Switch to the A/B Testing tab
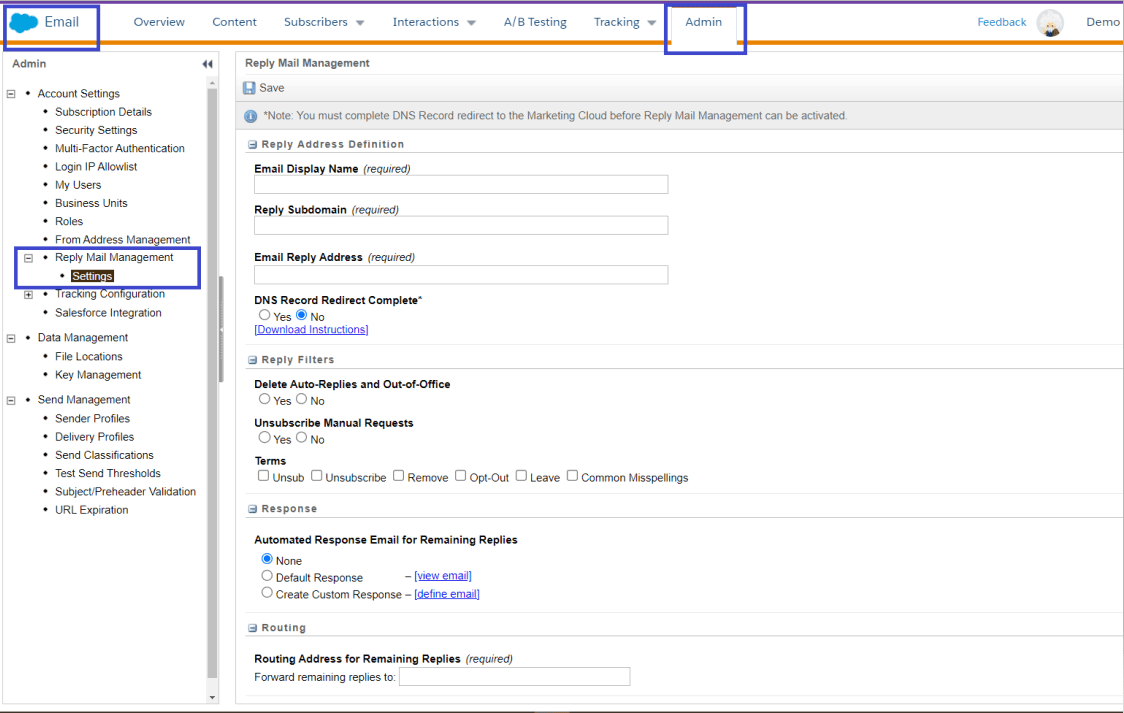Image resolution: width=1124 pixels, height=713 pixels. pos(535,22)
